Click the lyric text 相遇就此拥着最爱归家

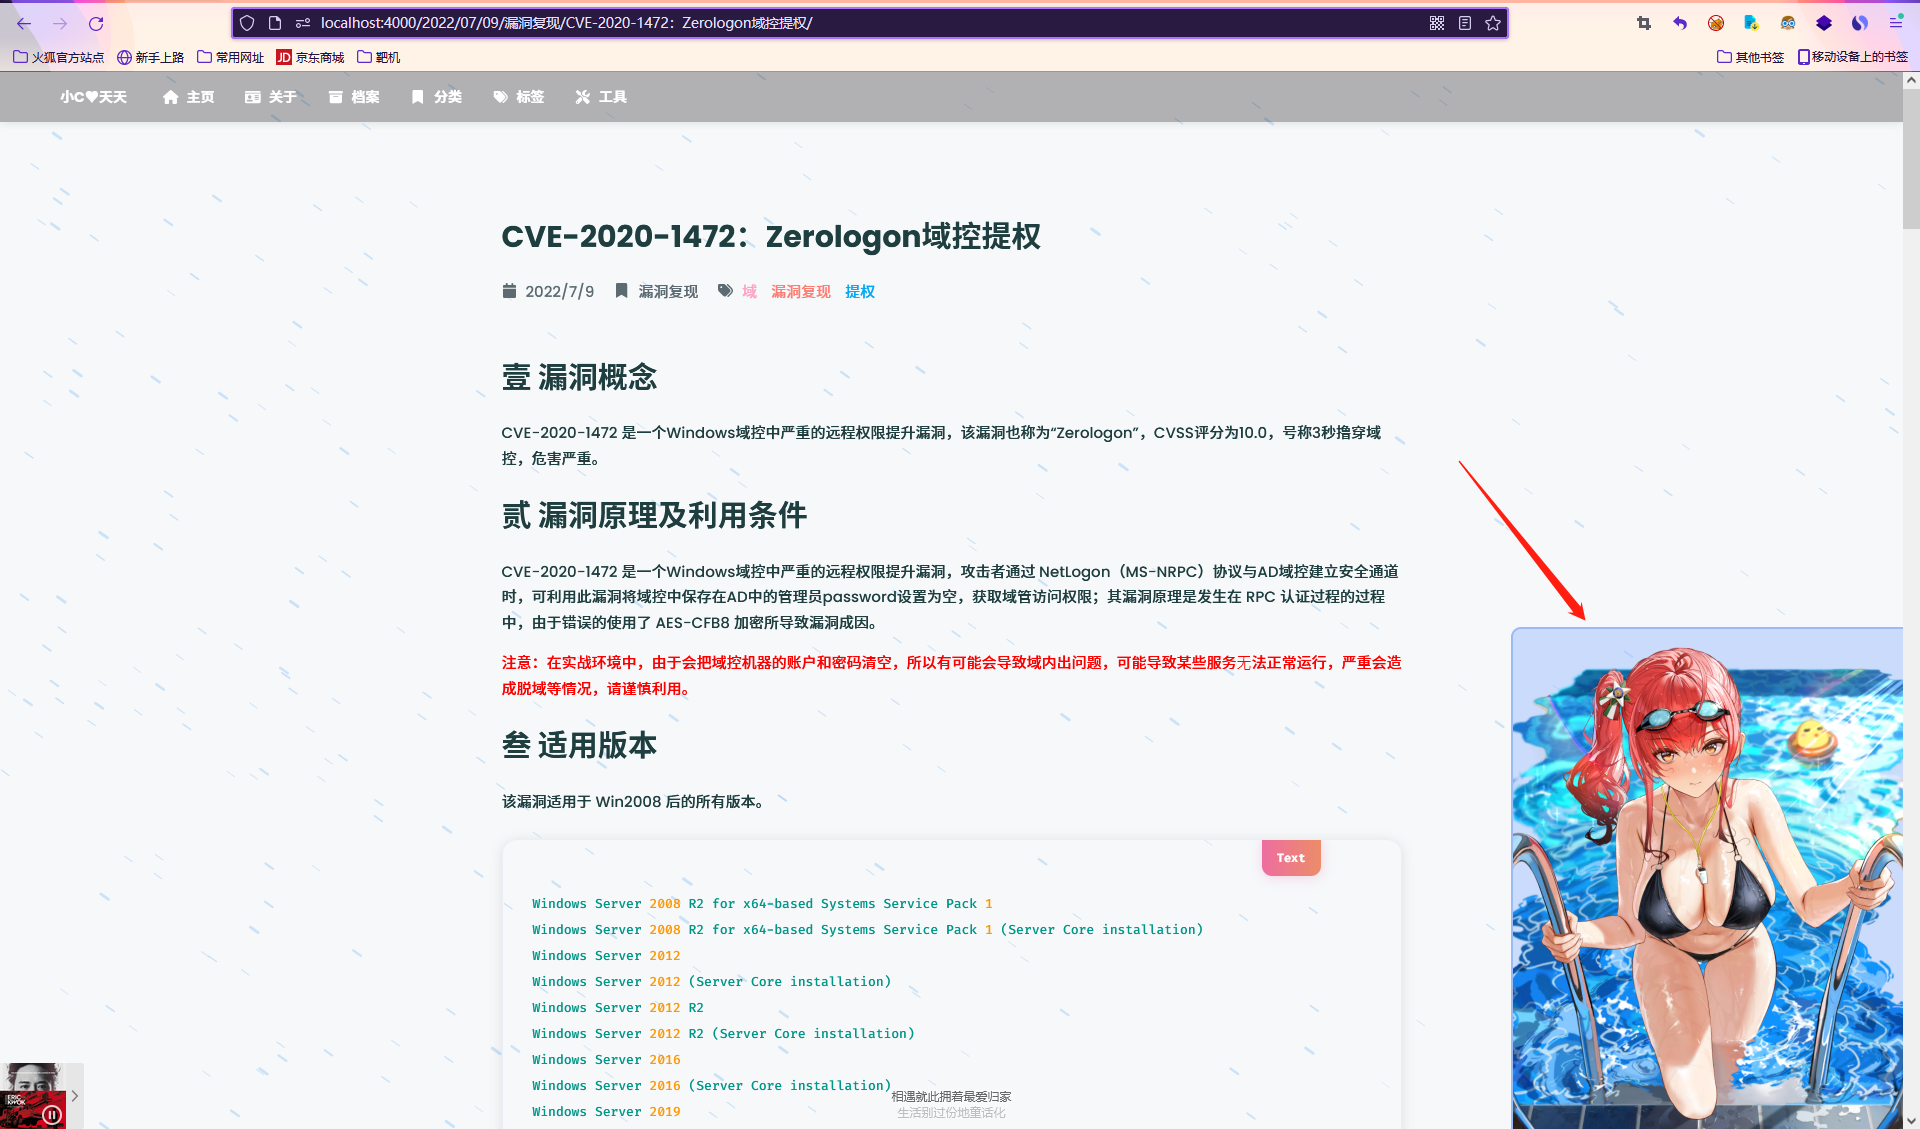(x=951, y=1096)
